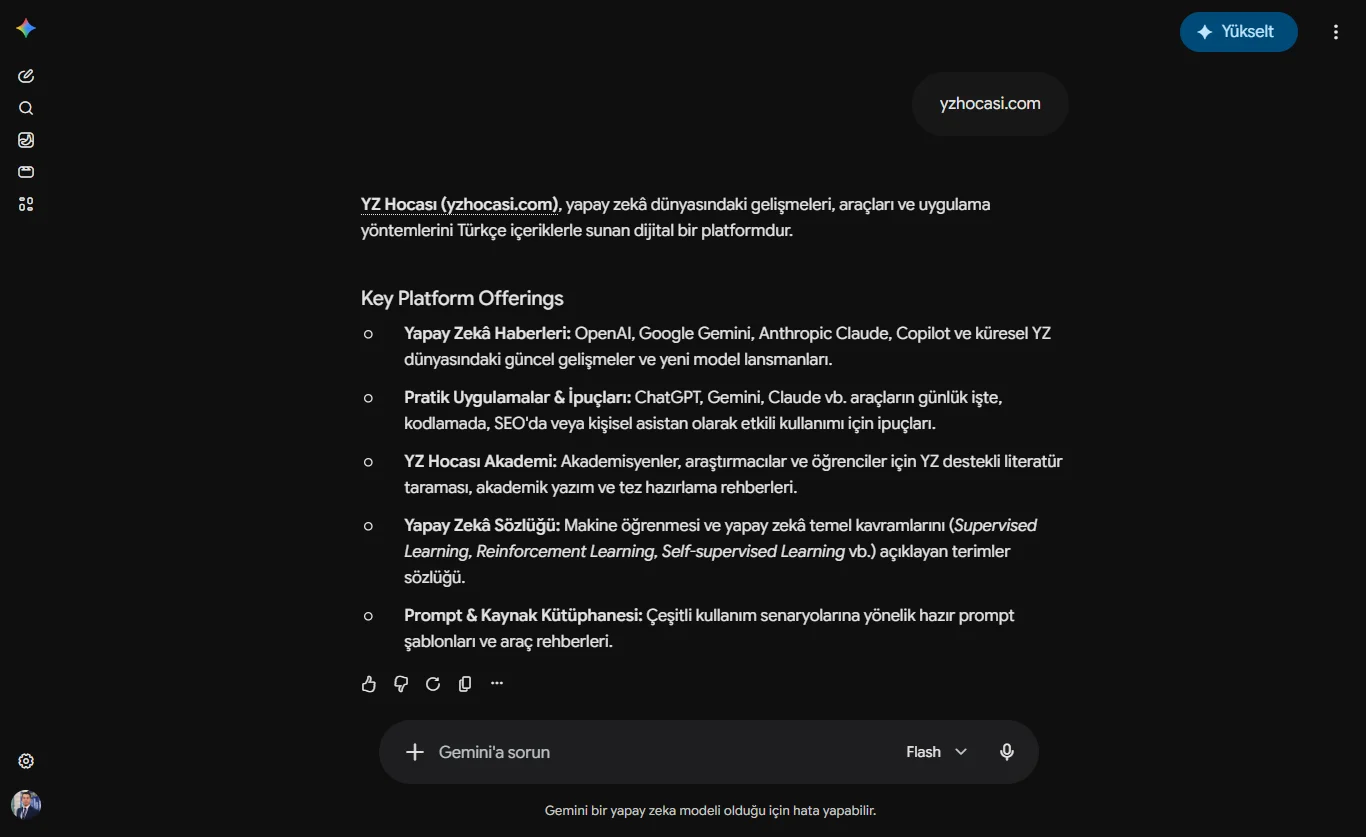Give the response a thumbs up
Screen dimensions: 1366x837
point(369,684)
